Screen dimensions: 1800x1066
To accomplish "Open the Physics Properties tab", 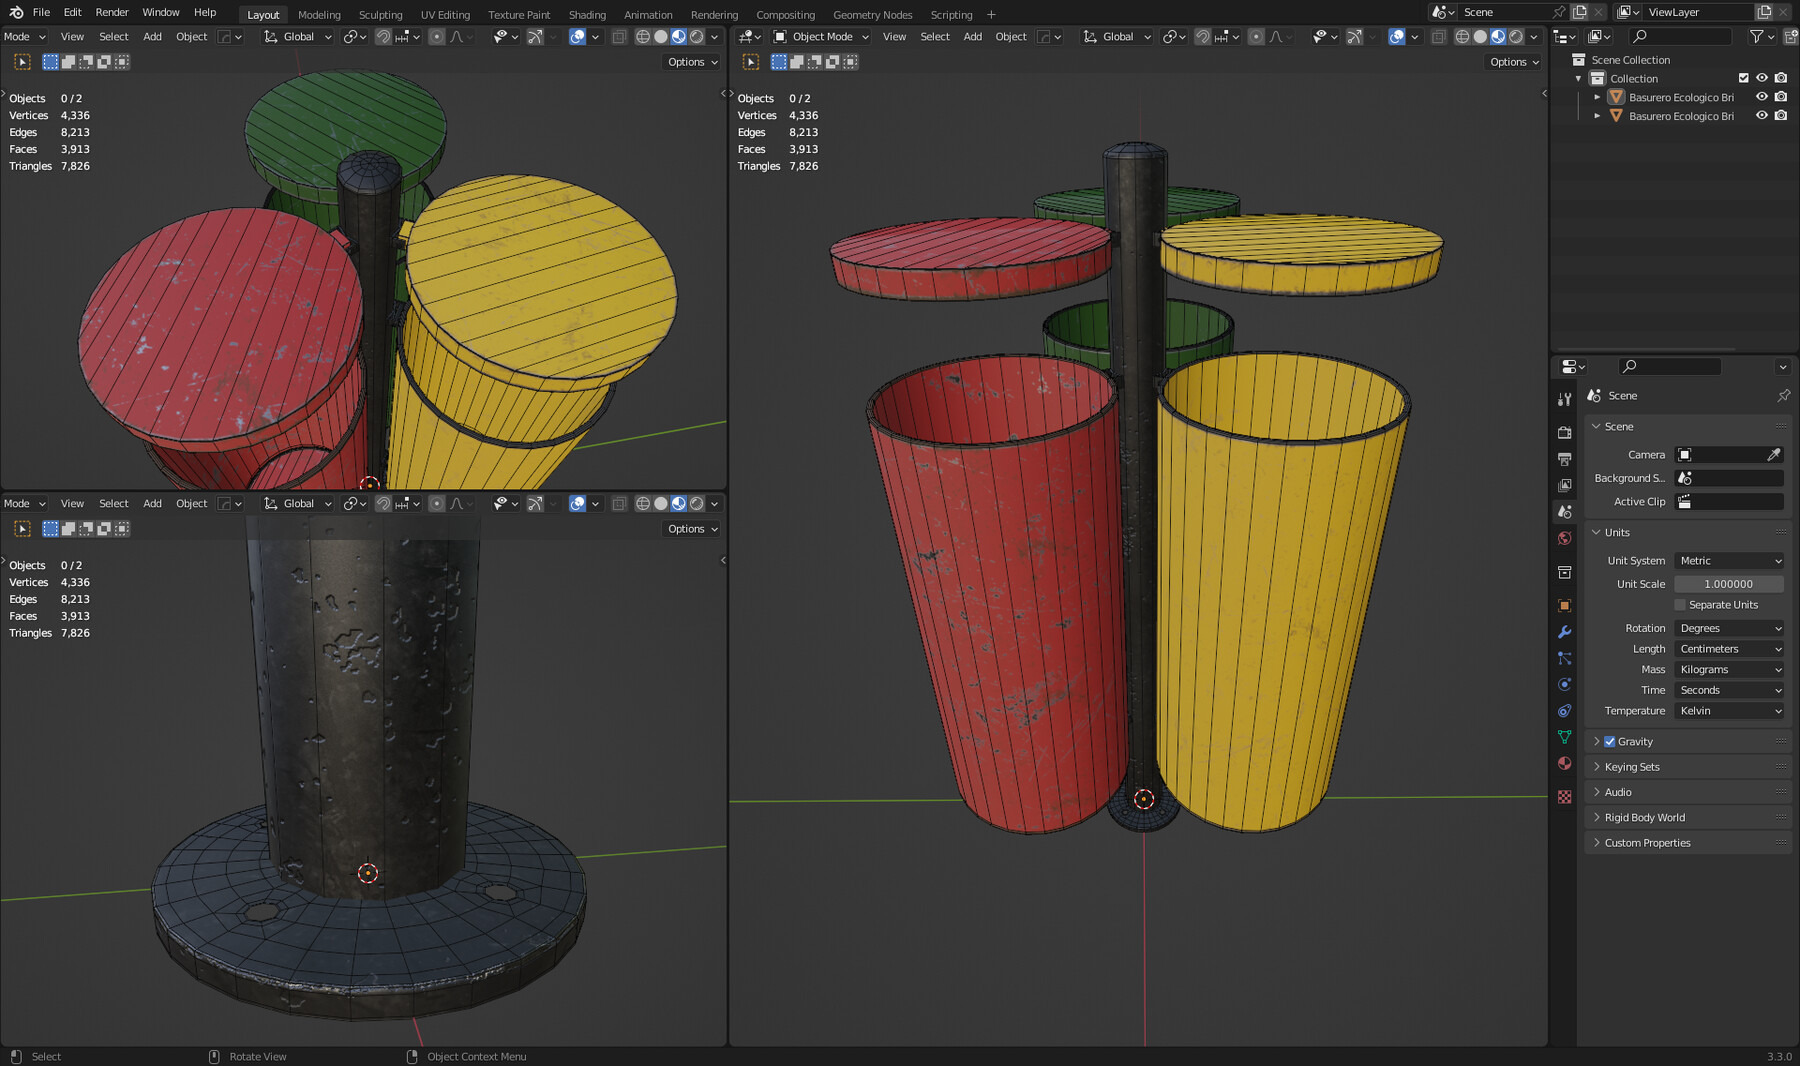I will pos(1565,684).
